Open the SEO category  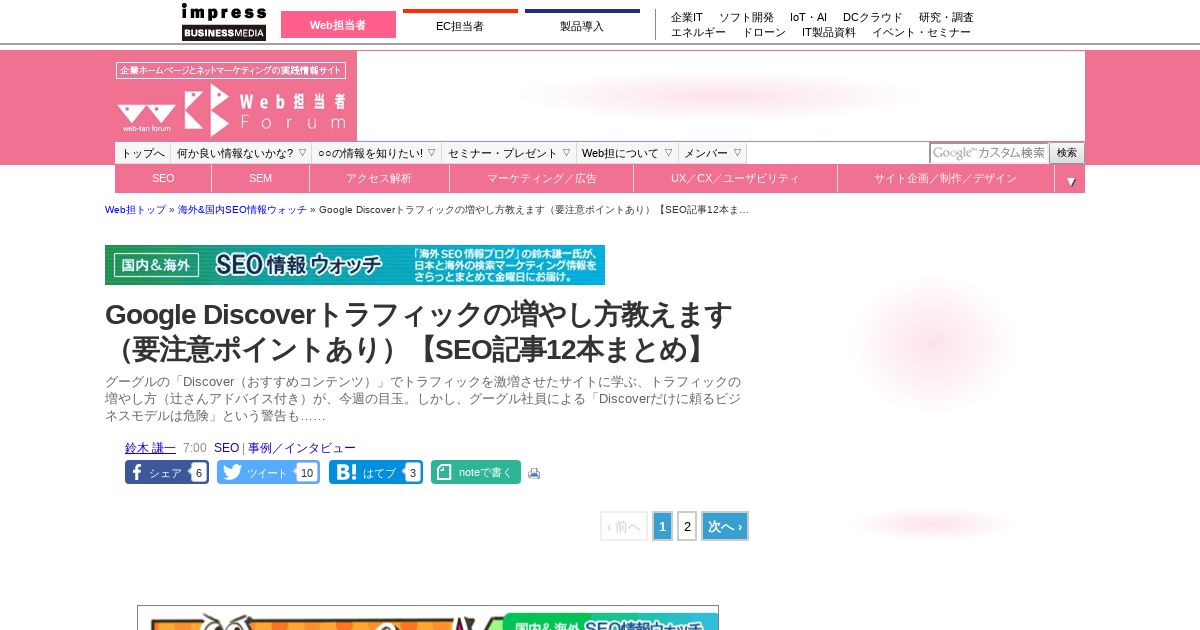point(163,179)
